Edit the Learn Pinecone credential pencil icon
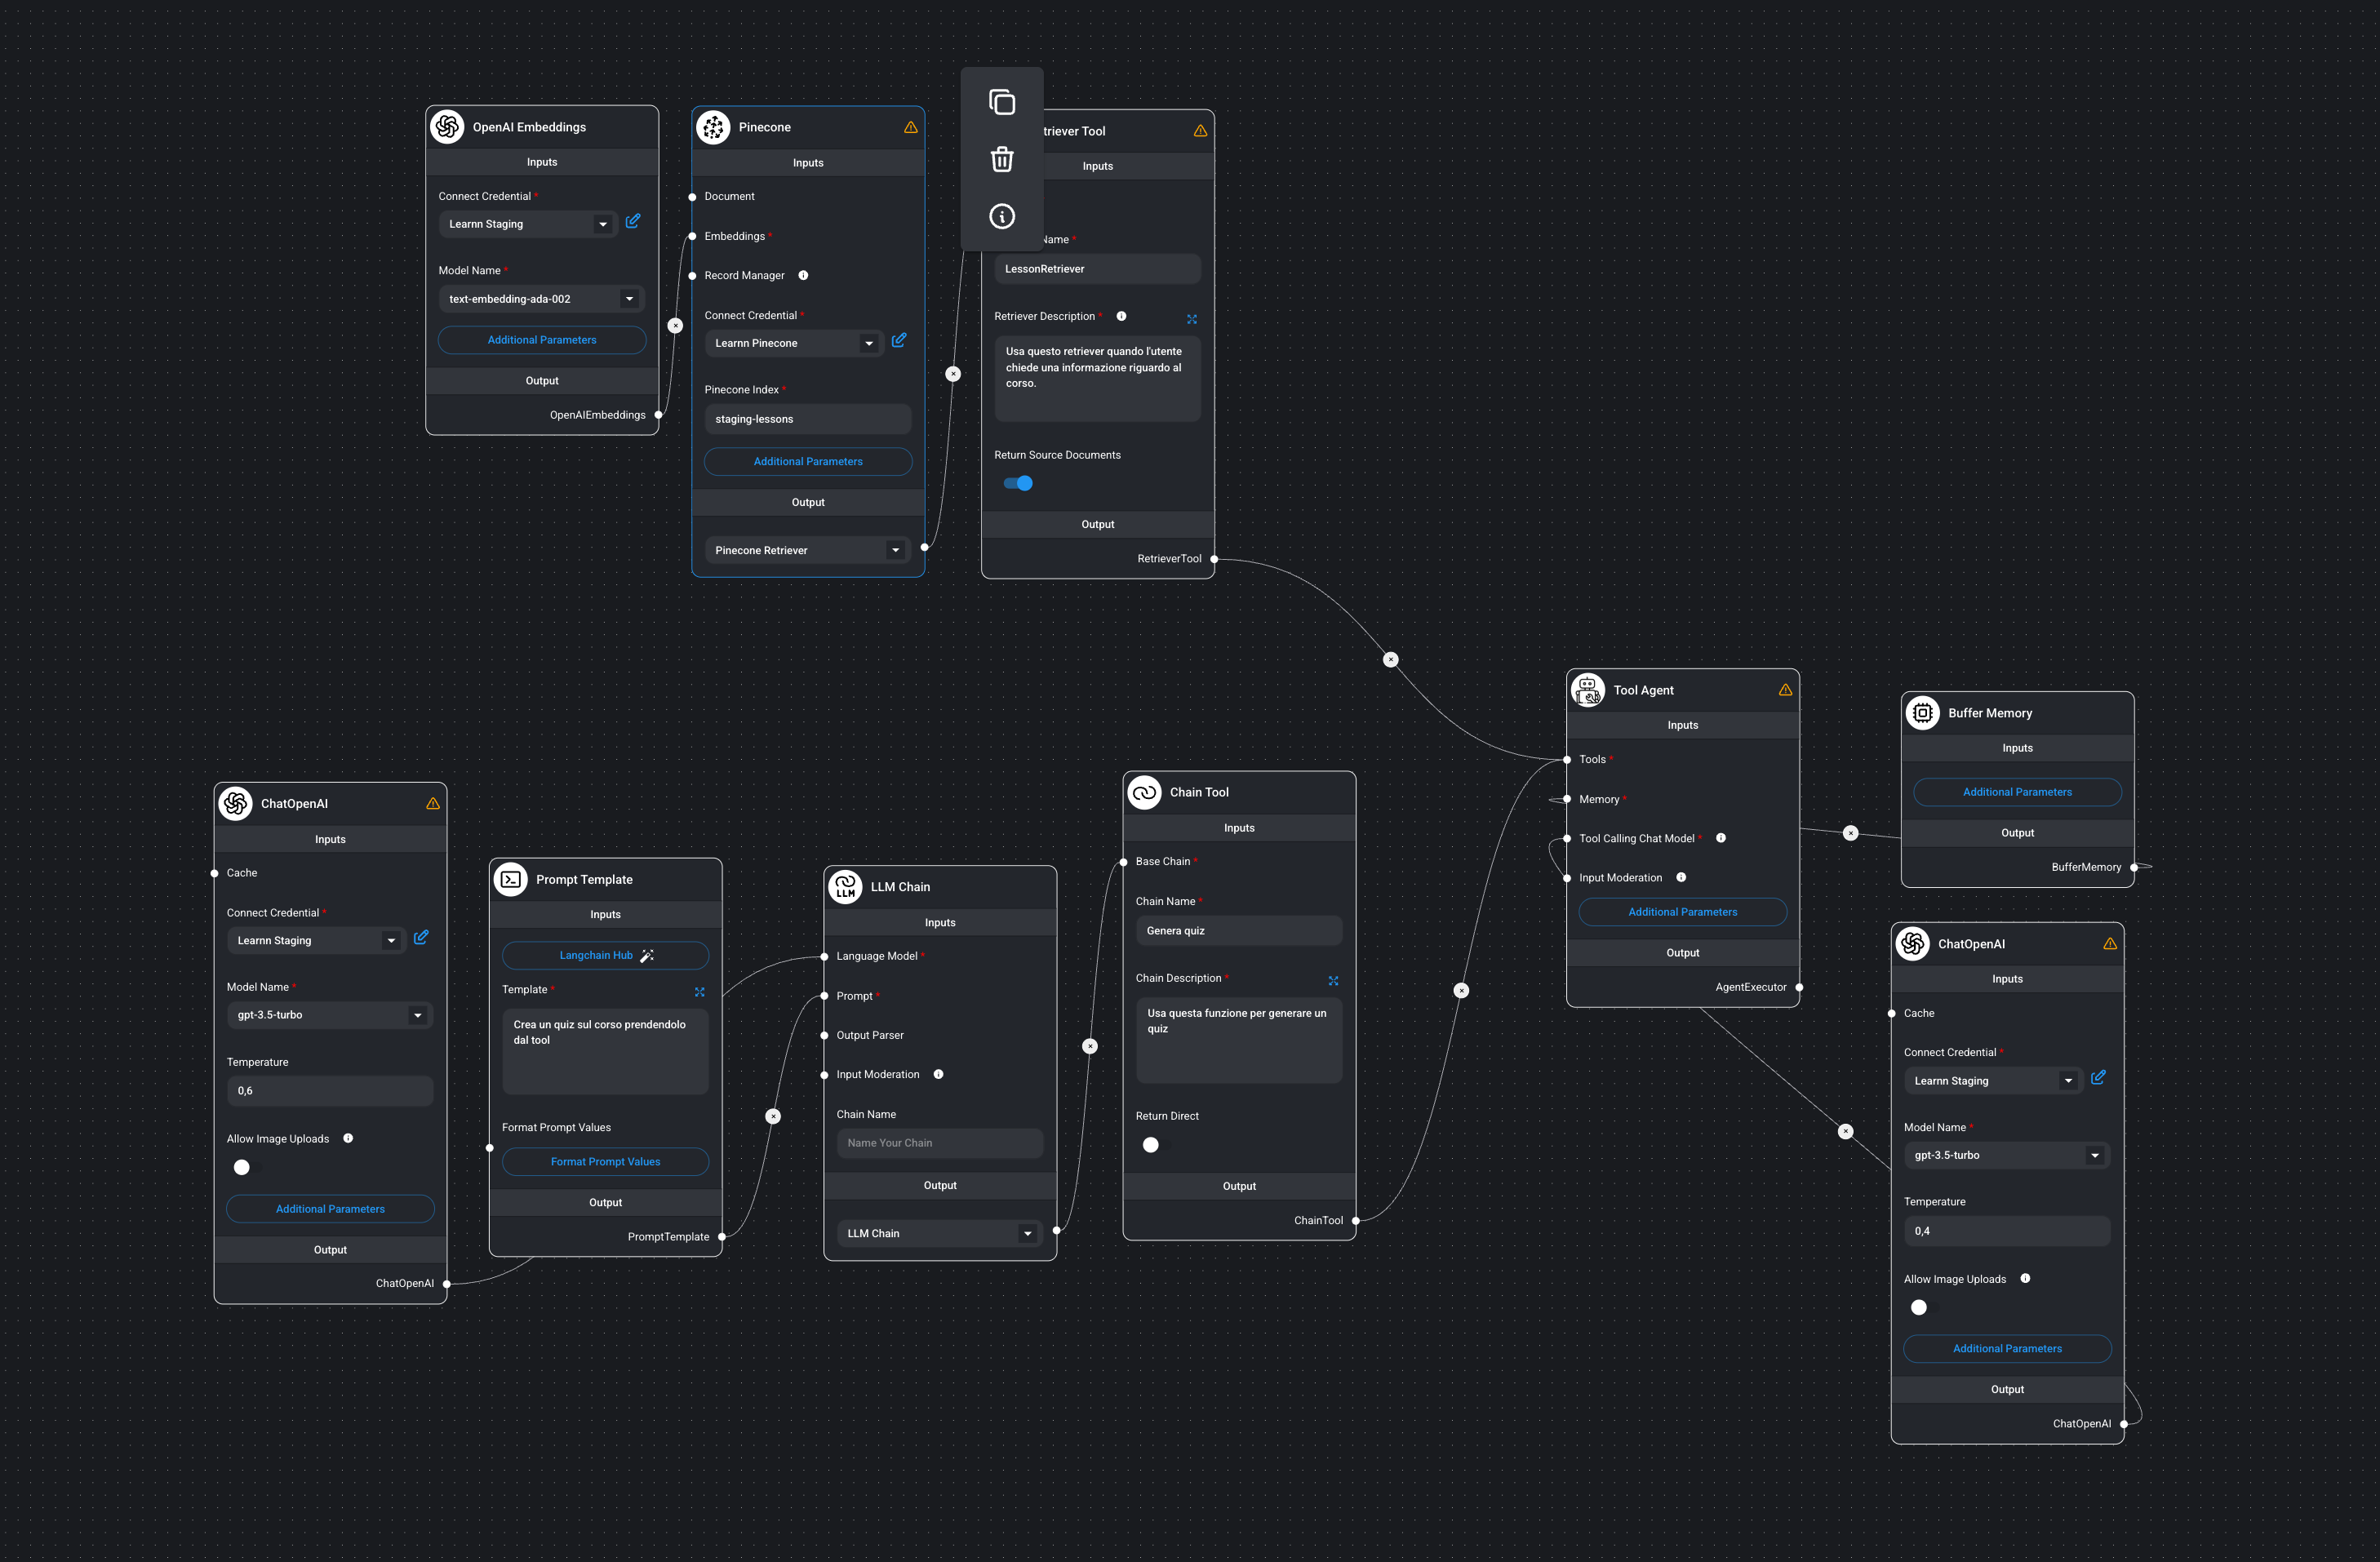This screenshot has height=1562, width=2380. point(898,341)
